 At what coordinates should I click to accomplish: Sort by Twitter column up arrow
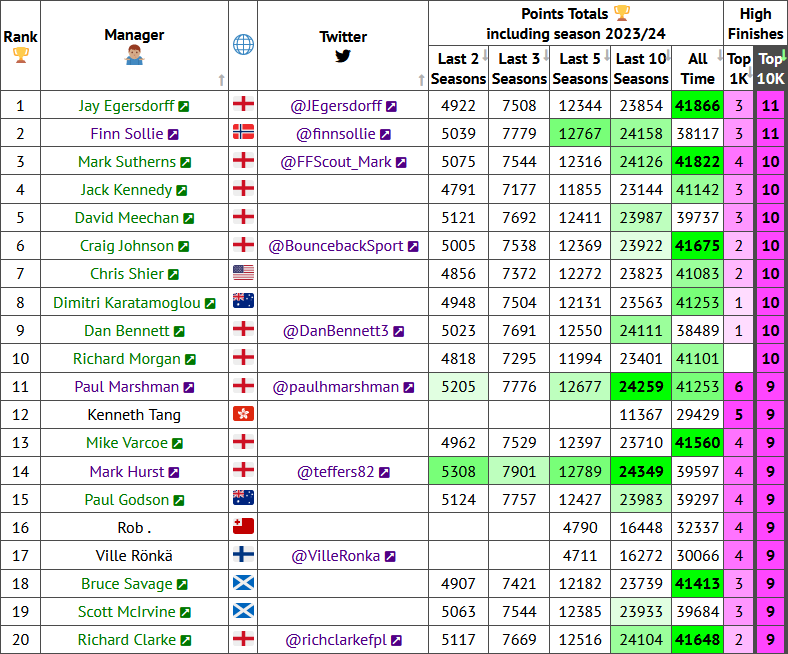(x=421, y=80)
